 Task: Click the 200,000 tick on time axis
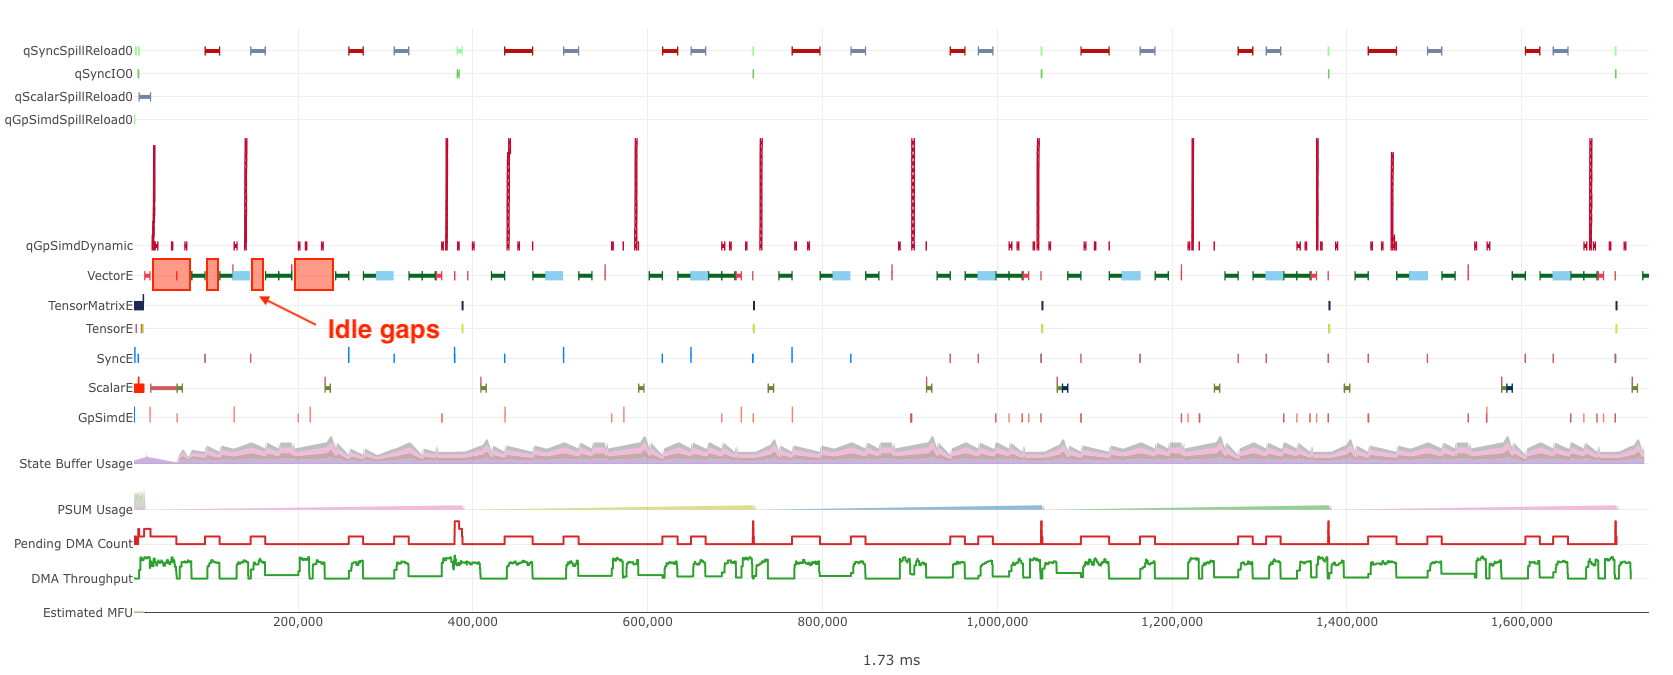(298, 622)
